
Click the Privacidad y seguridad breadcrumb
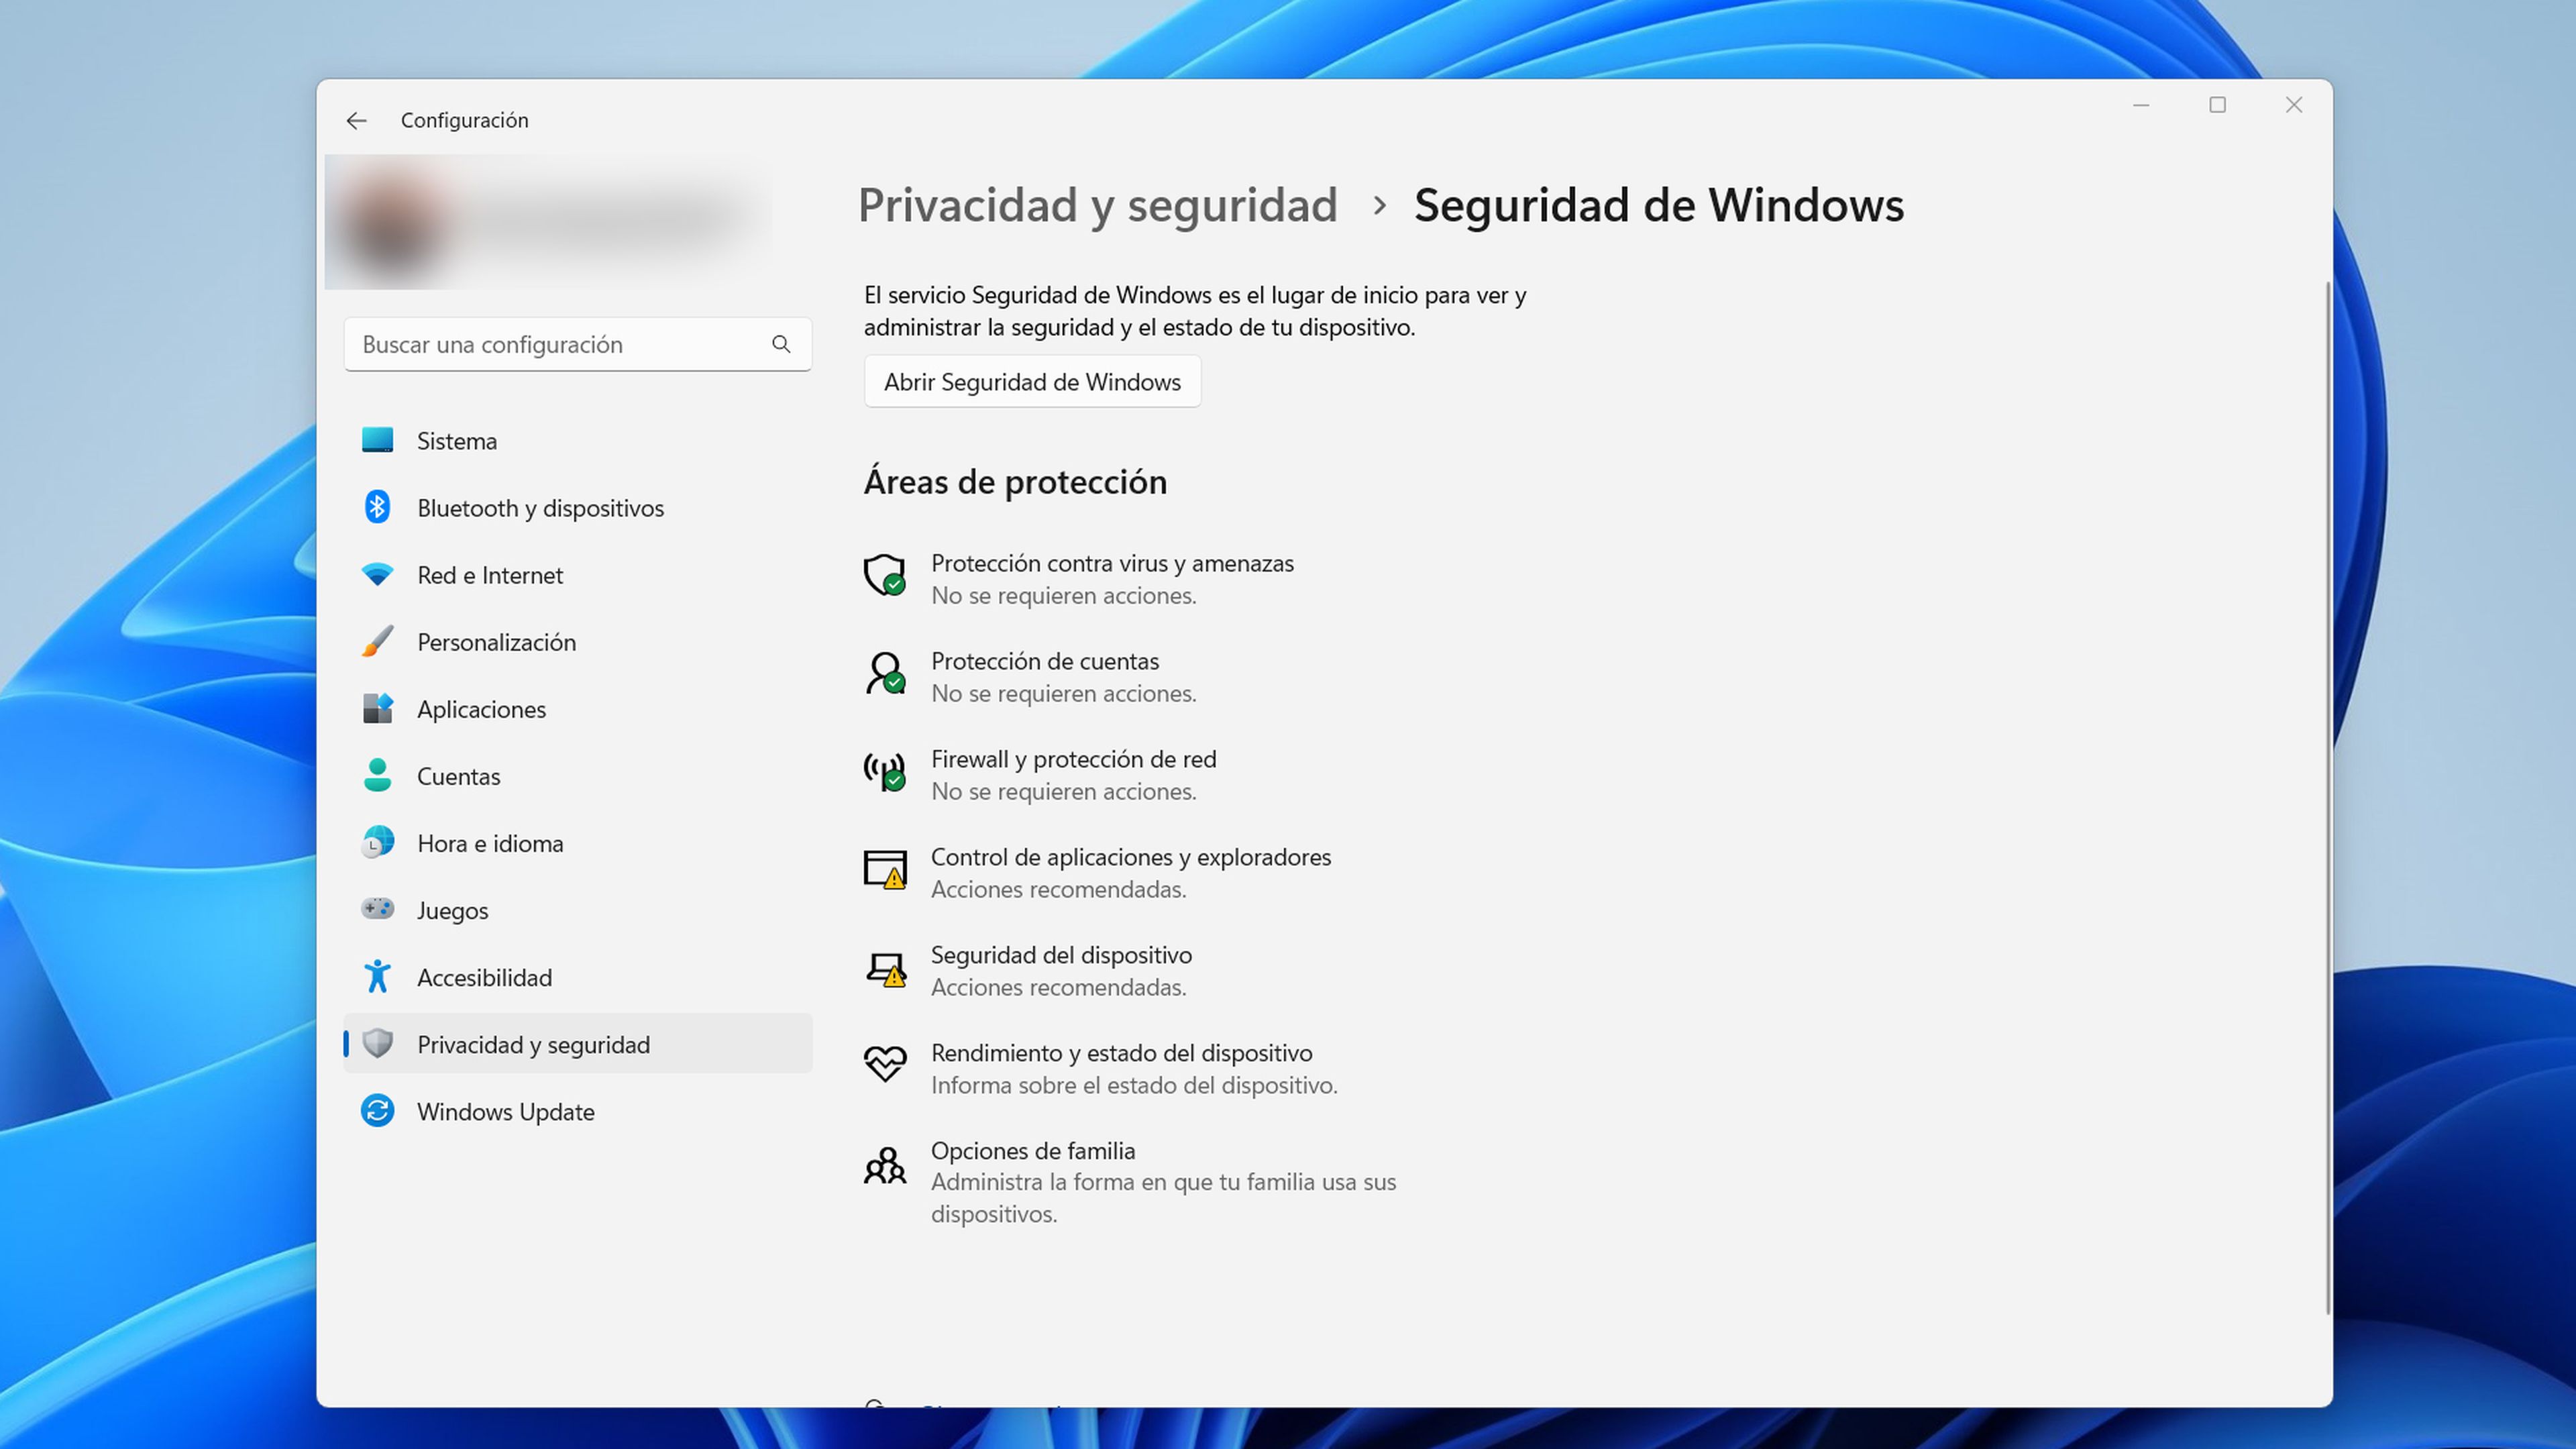[1097, 206]
